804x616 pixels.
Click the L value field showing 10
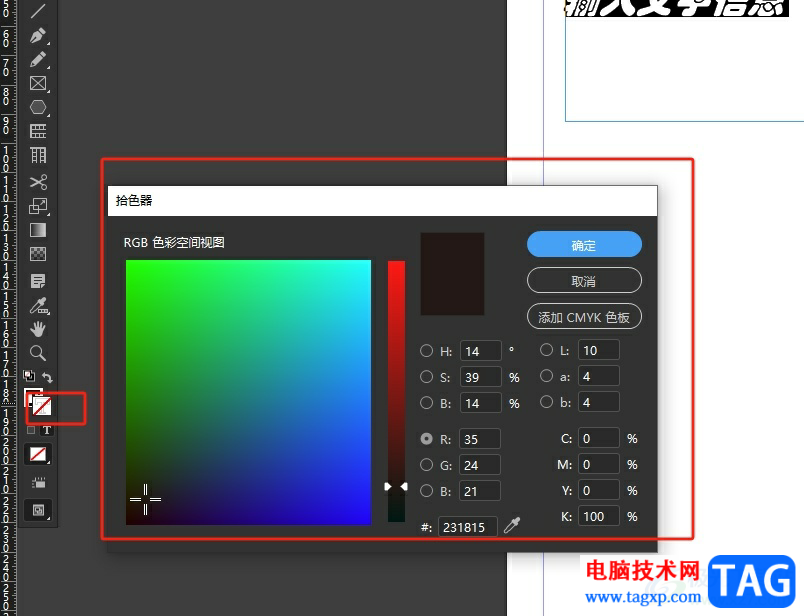[599, 350]
